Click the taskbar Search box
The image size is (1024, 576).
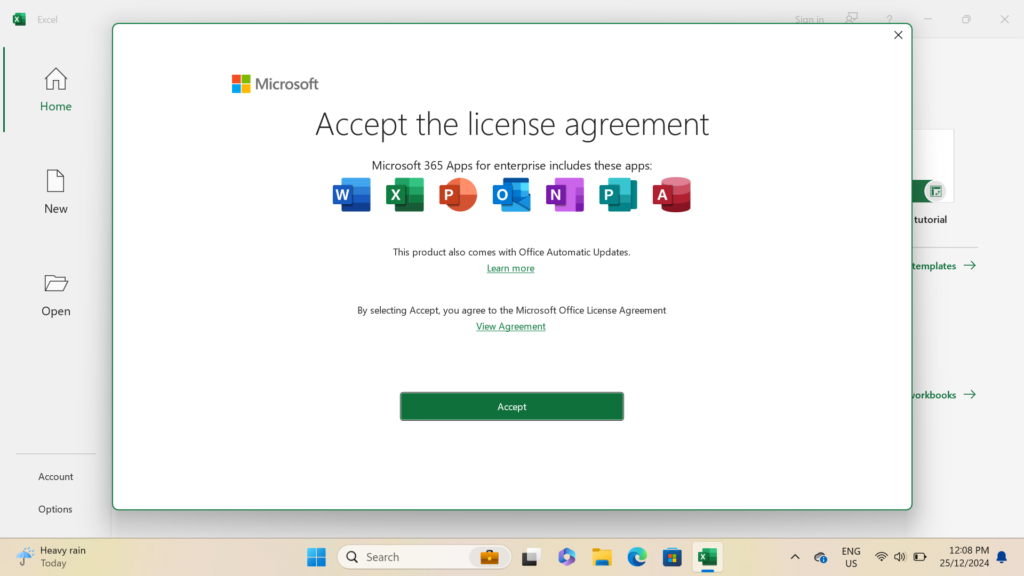tap(424, 557)
